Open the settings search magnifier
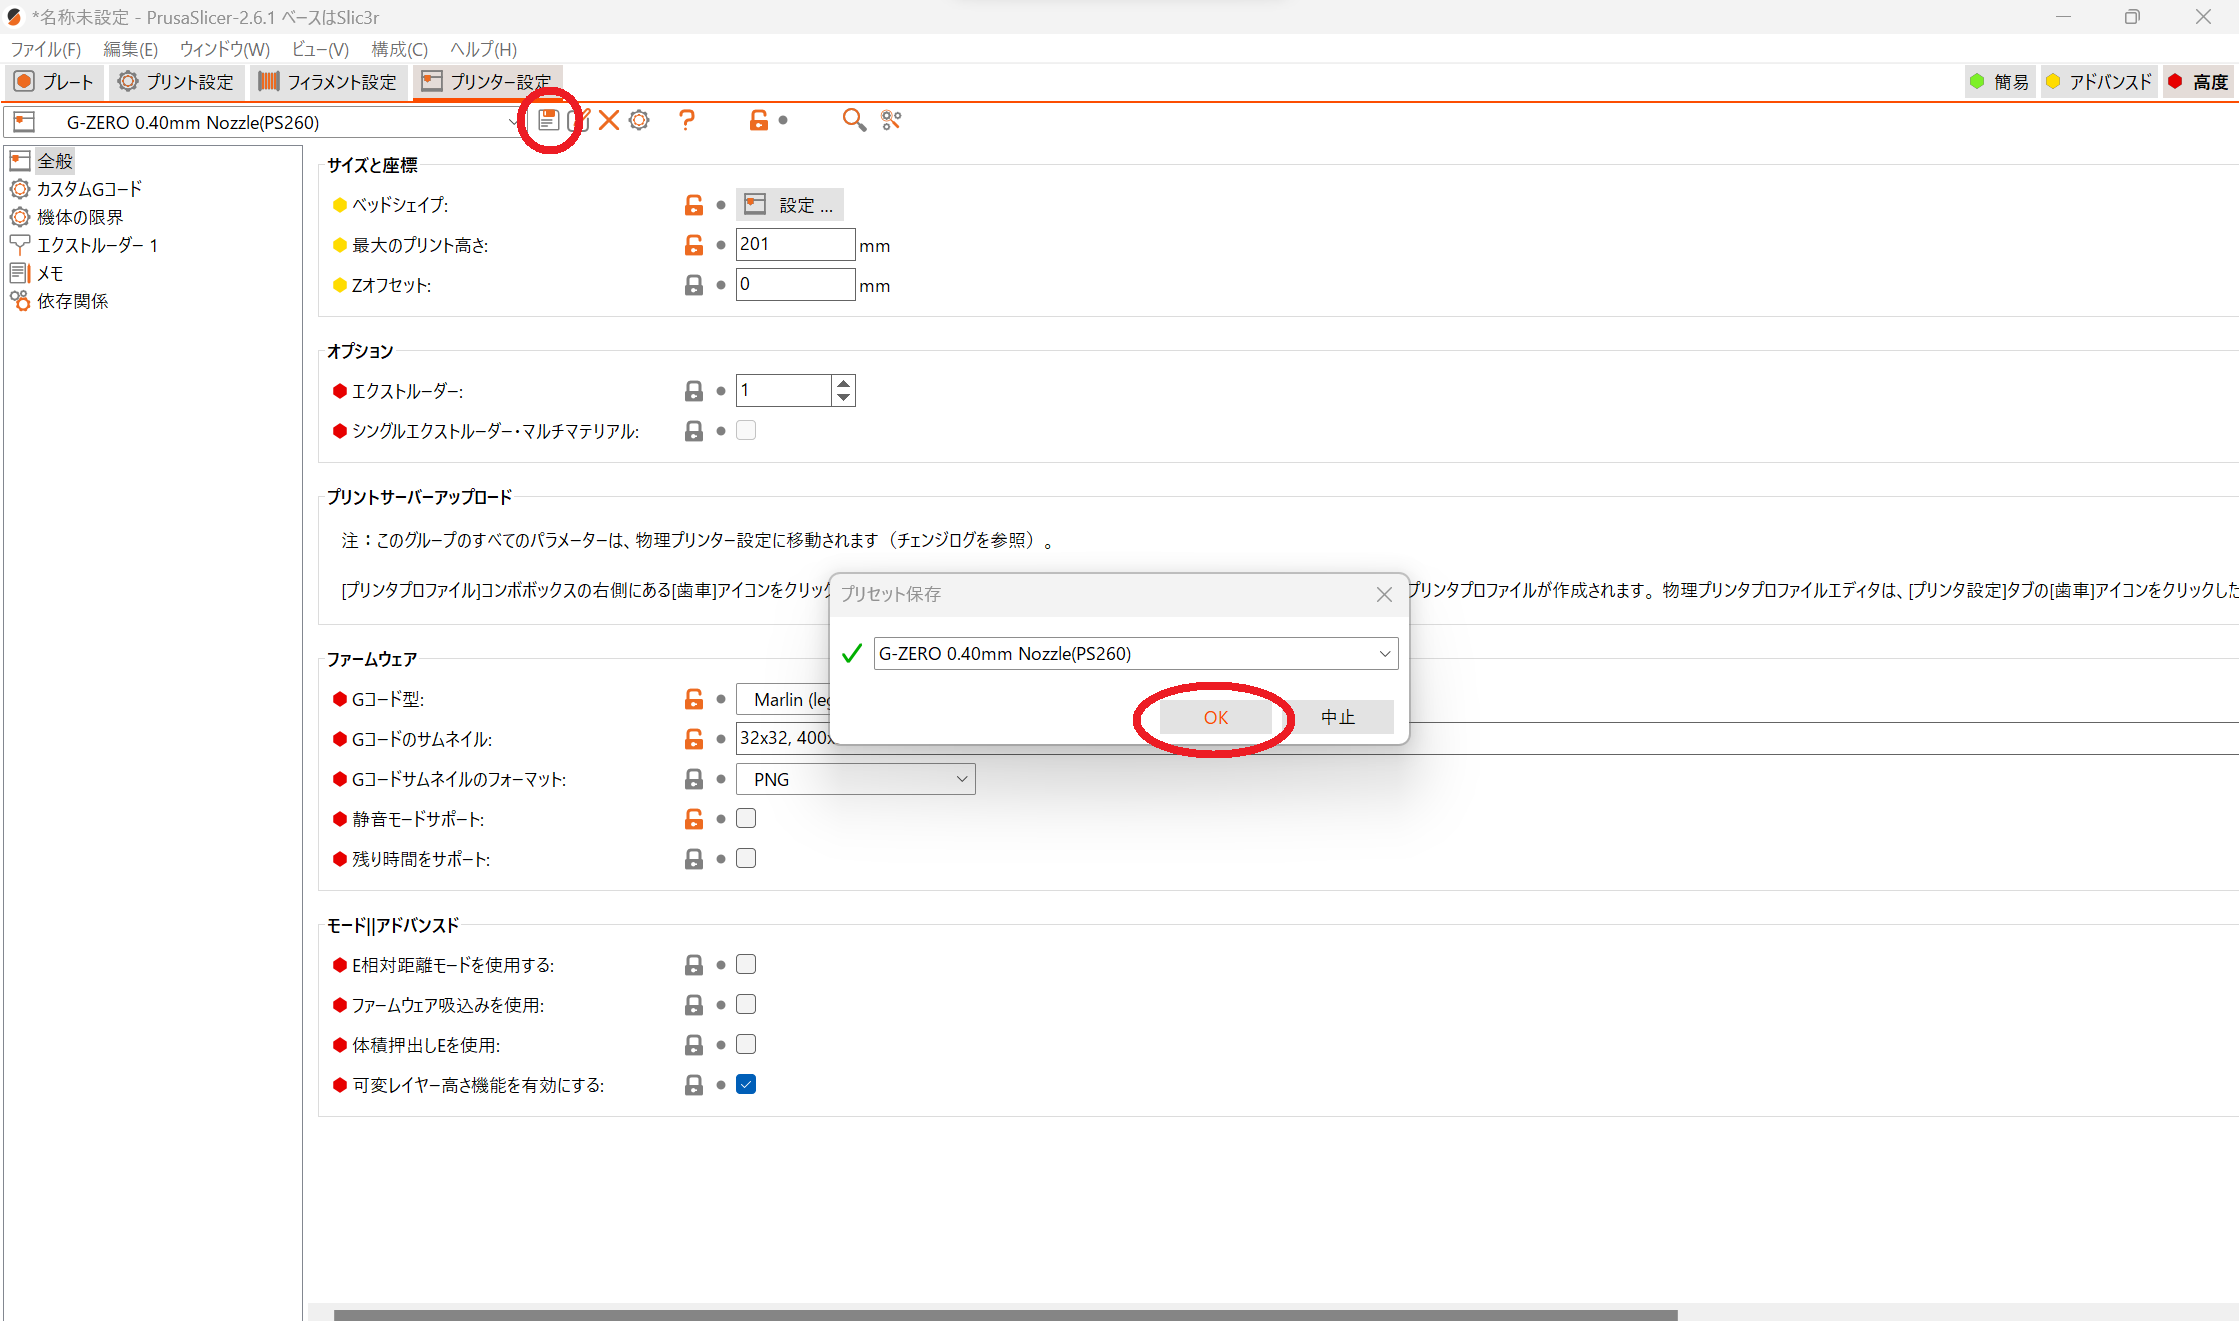 853,120
